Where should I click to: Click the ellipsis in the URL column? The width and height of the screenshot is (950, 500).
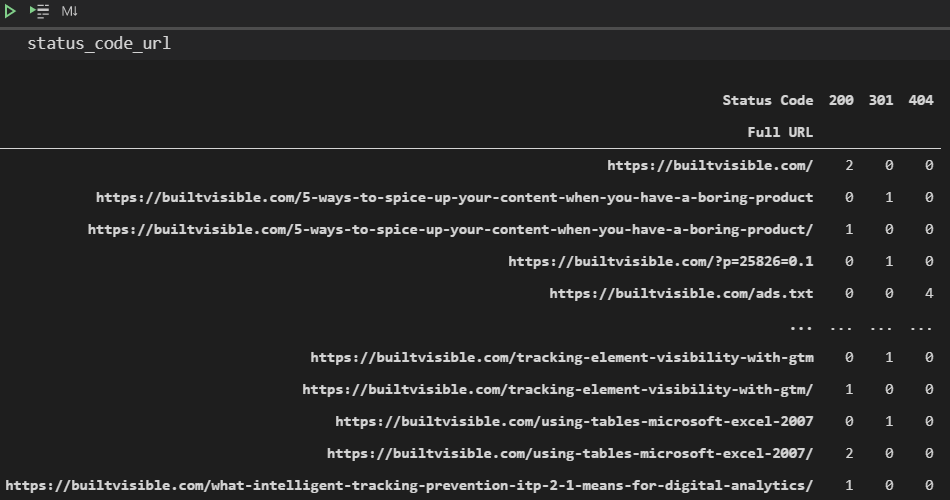pyautogui.click(x=801, y=328)
